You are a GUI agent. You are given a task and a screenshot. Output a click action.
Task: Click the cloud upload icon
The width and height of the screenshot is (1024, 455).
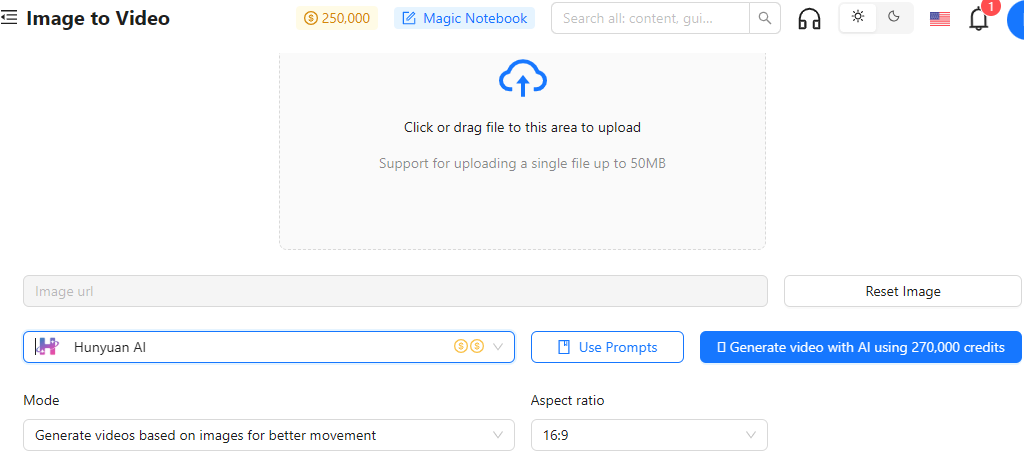click(522, 78)
